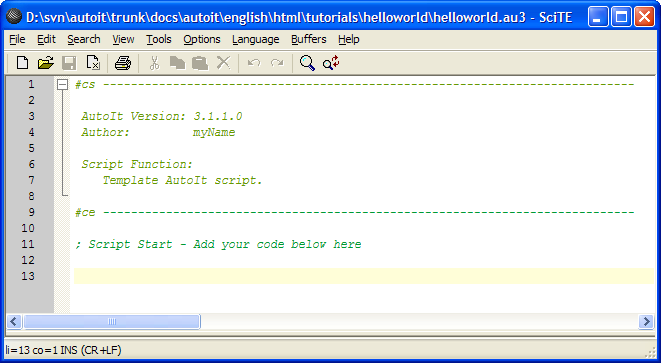The image size is (661, 363).
Task: Click the Delete X toolbar icon
Action: [x=223, y=63]
